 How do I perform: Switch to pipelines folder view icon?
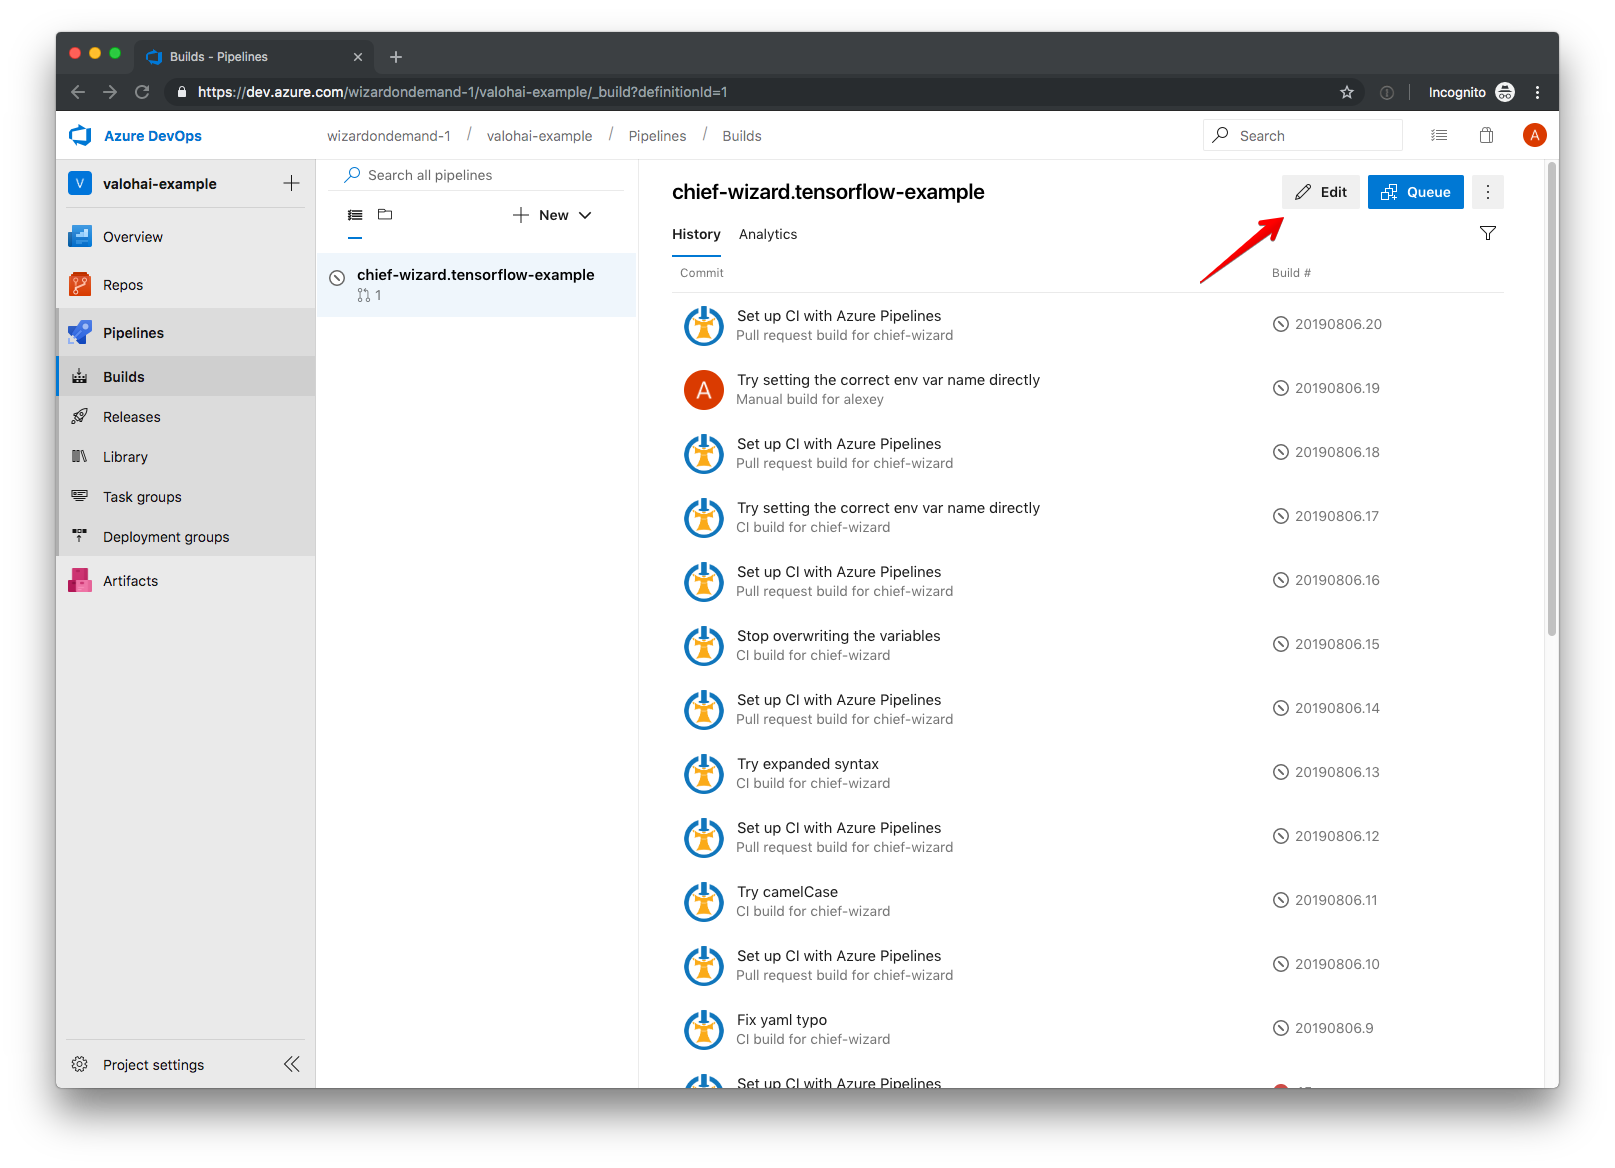pyautogui.click(x=385, y=215)
